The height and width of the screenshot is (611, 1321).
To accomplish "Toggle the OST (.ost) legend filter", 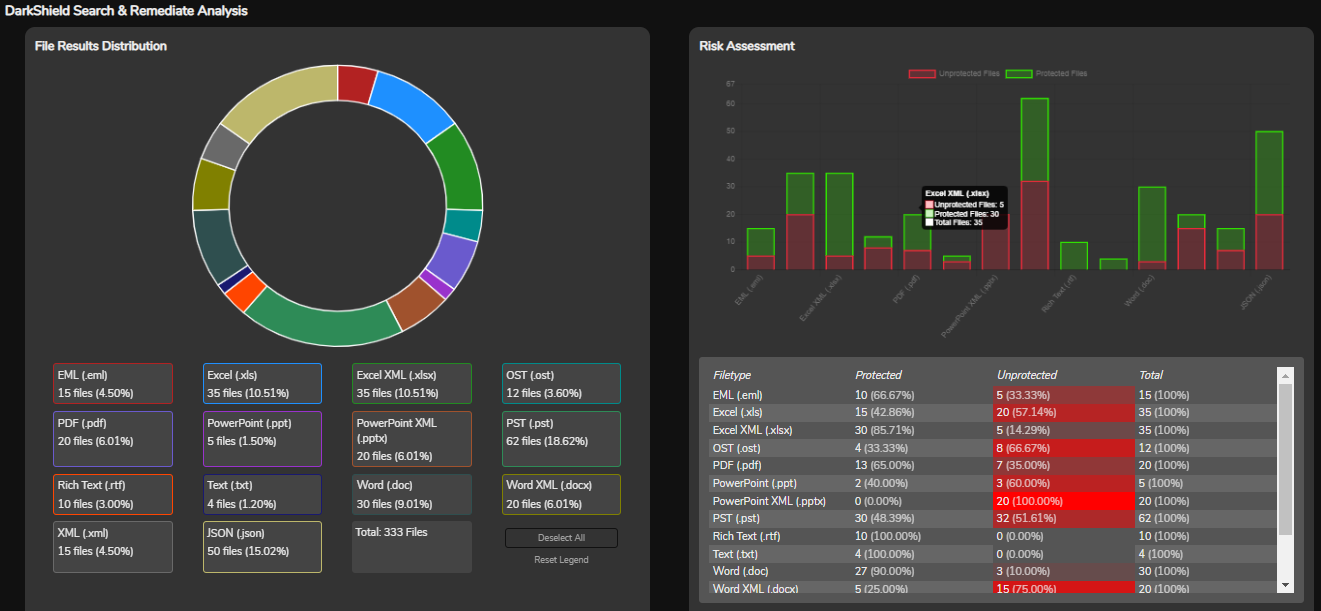I will tap(561, 383).
